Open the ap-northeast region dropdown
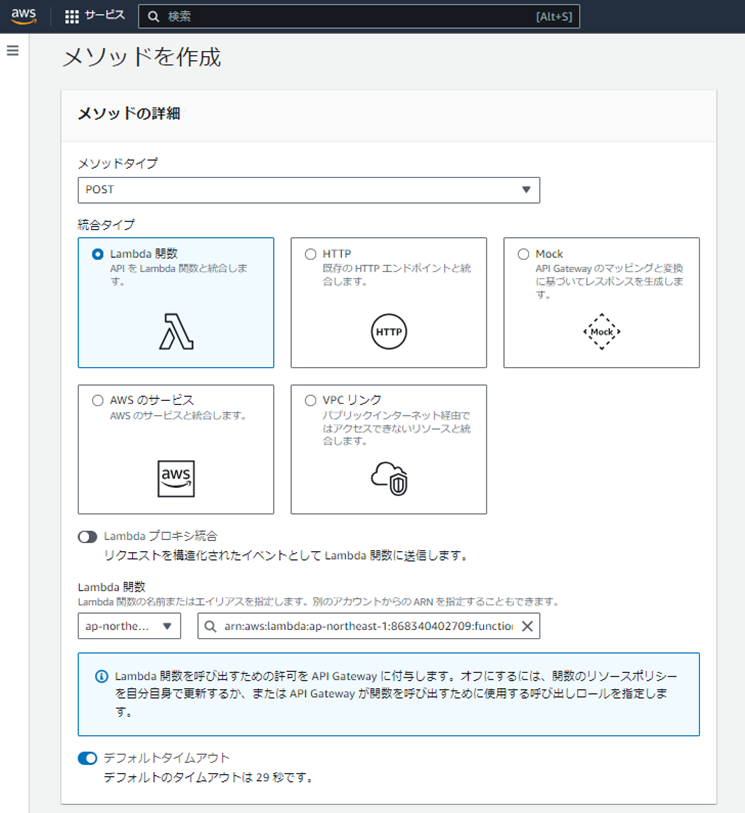This screenshot has height=813, width=745. [x=129, y=626]
